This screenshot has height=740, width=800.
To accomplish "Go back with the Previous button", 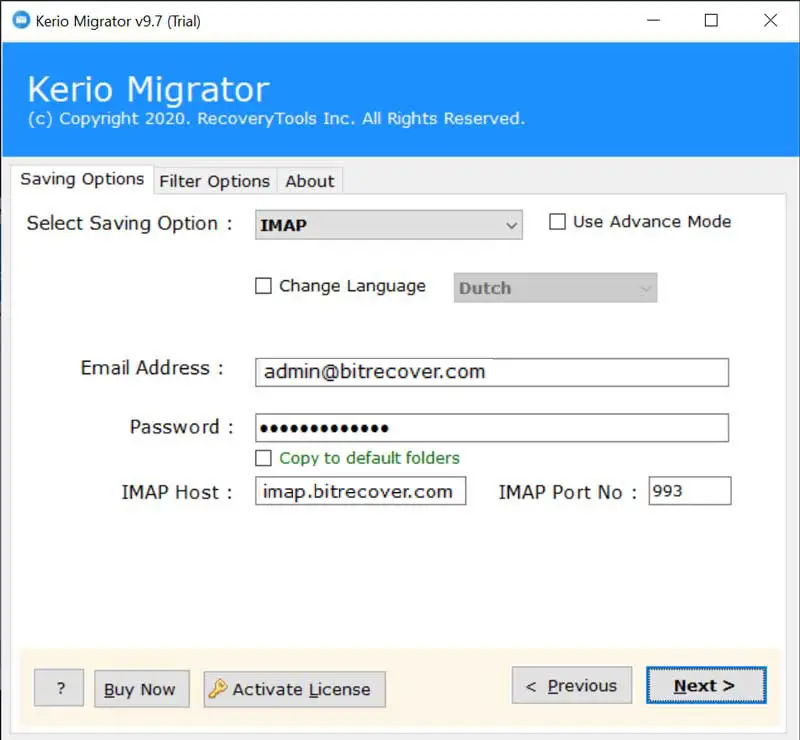I will point(572,685).
